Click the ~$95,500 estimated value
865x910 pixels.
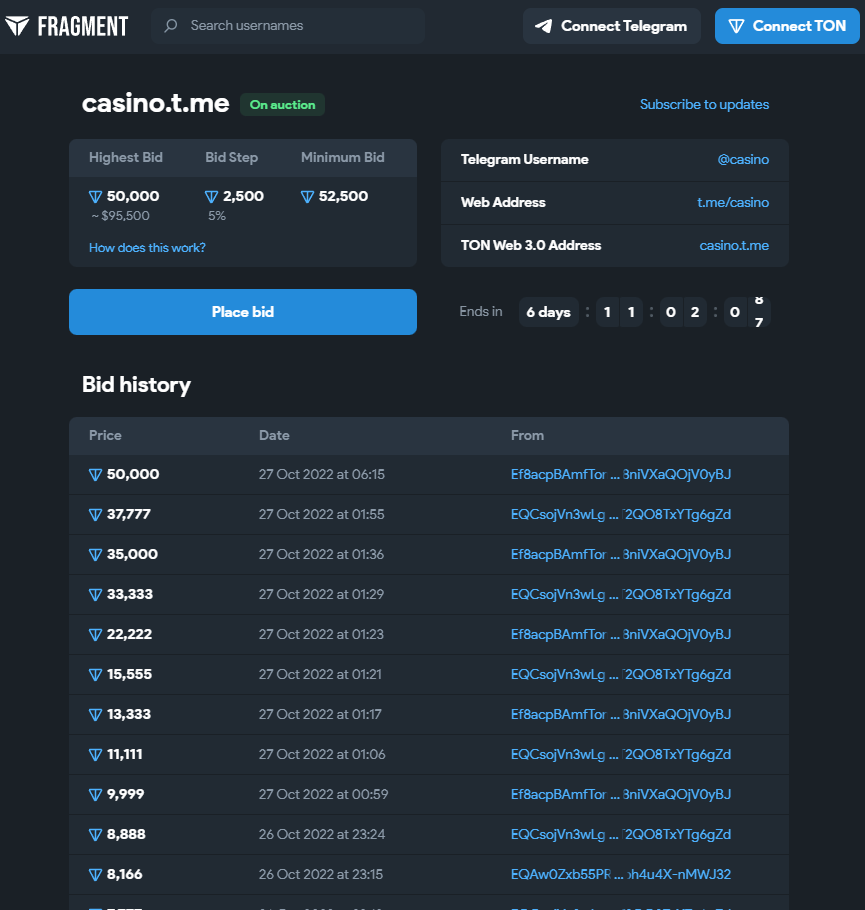(x=120, y=216)
